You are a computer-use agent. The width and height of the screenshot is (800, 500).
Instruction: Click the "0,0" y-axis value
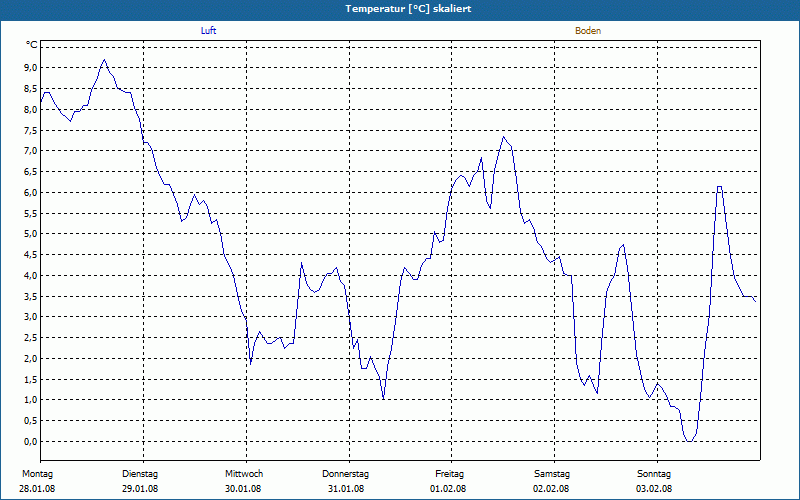click(31, 442)
